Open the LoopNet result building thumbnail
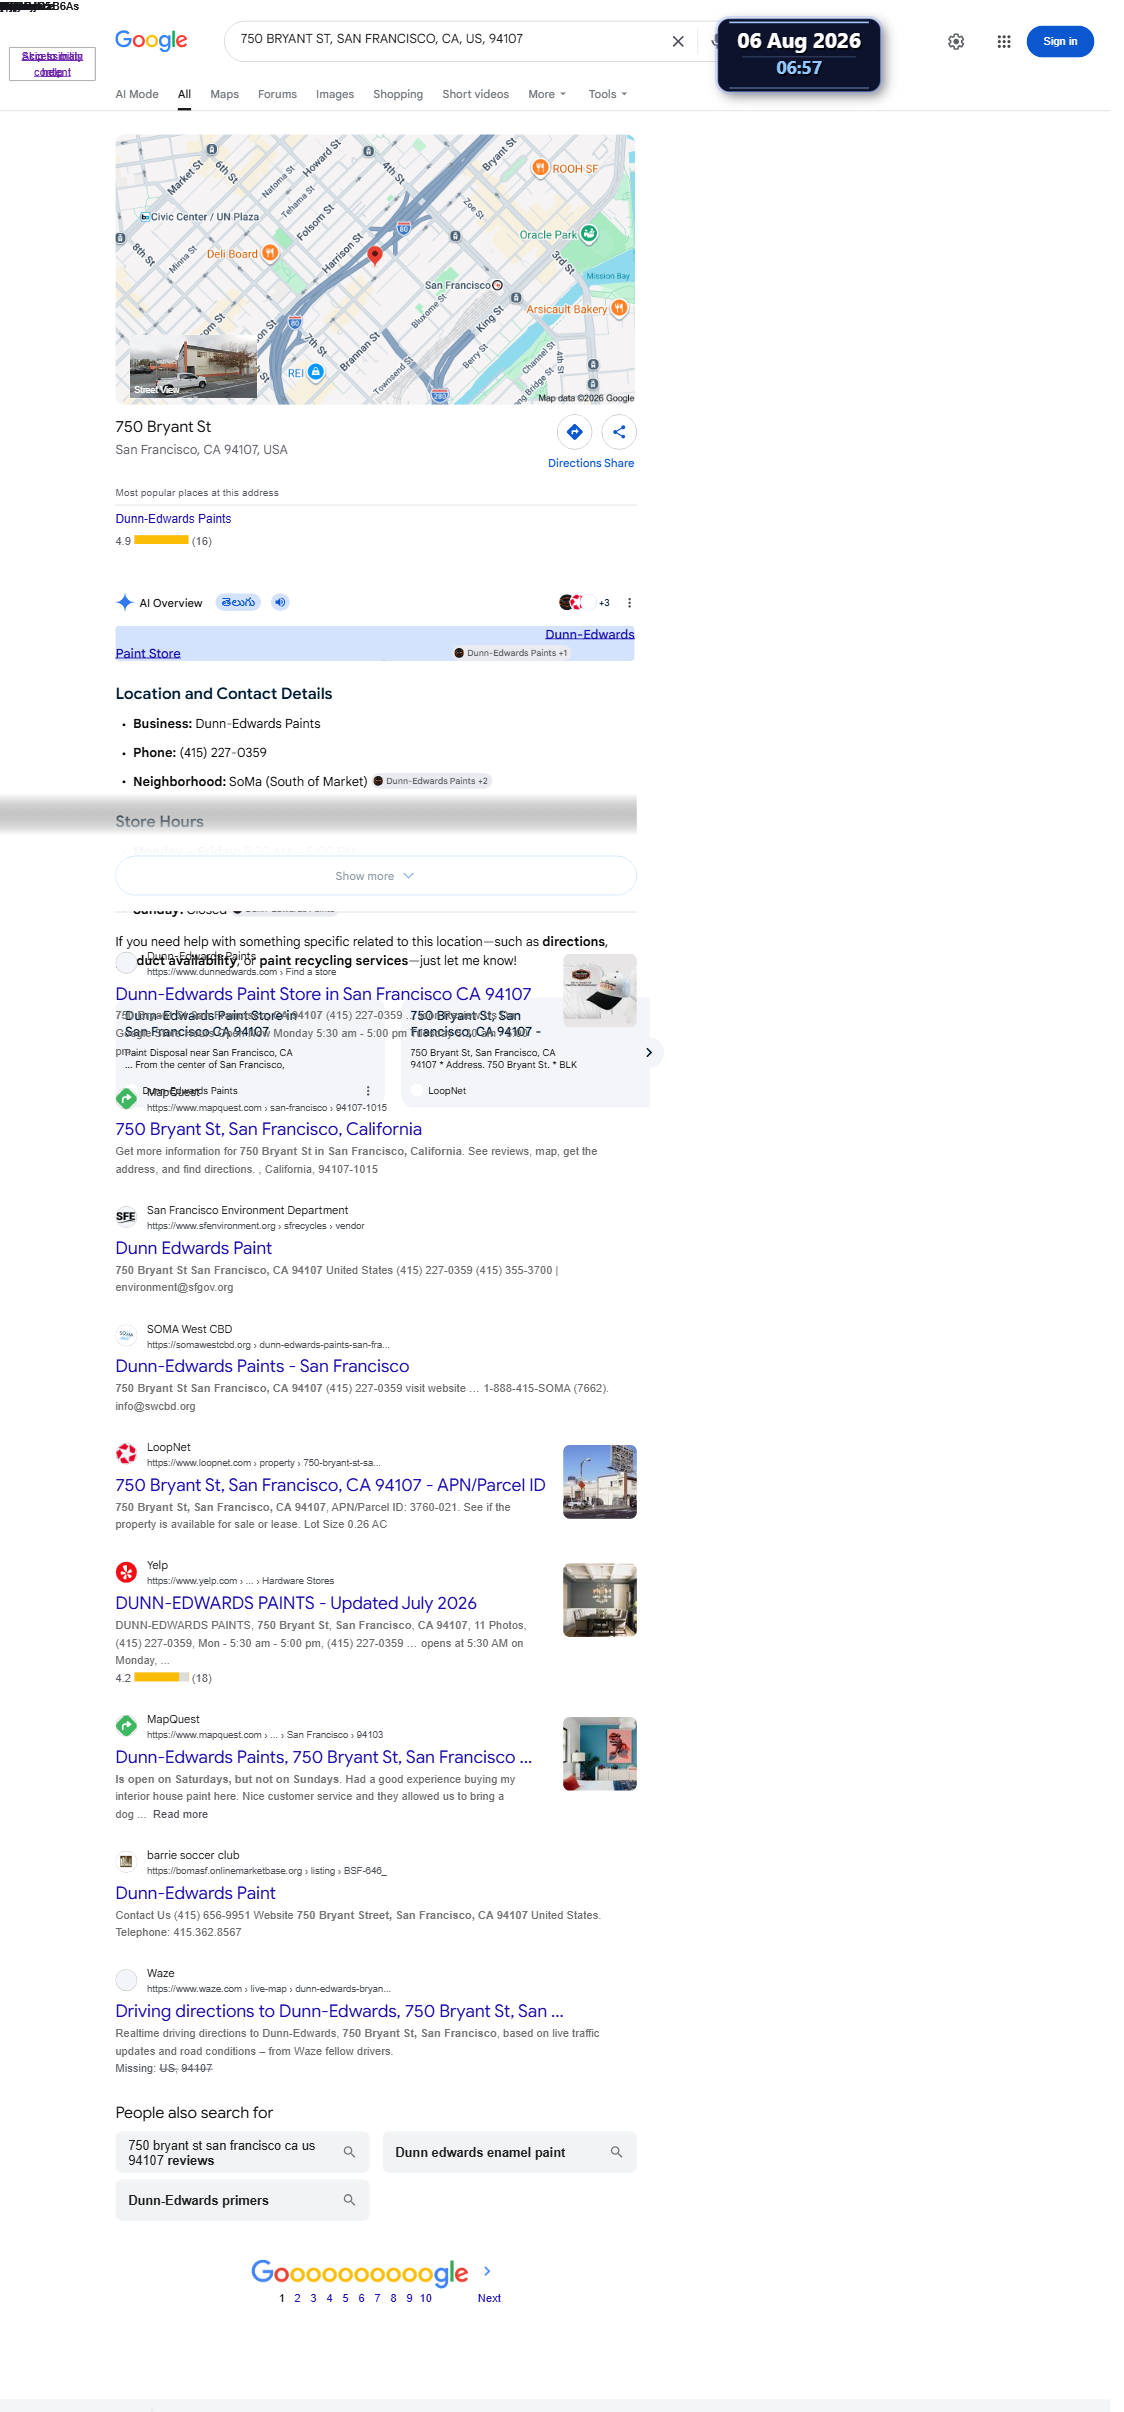Viewport: 1124px width, 2412px height. click(600, 1481)
